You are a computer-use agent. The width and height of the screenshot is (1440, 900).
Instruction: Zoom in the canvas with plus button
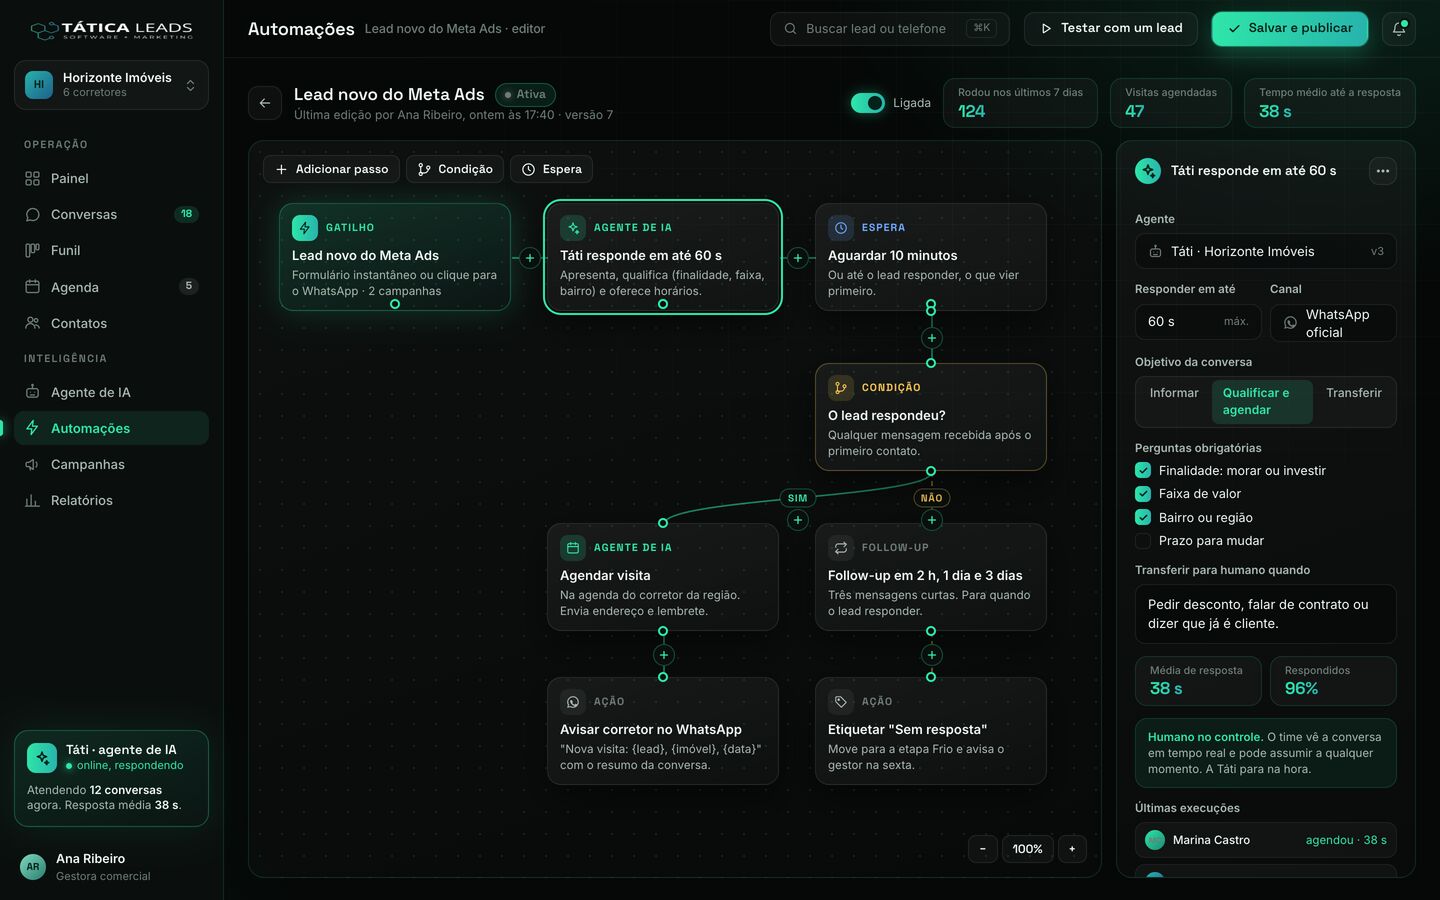[1072, 849]
